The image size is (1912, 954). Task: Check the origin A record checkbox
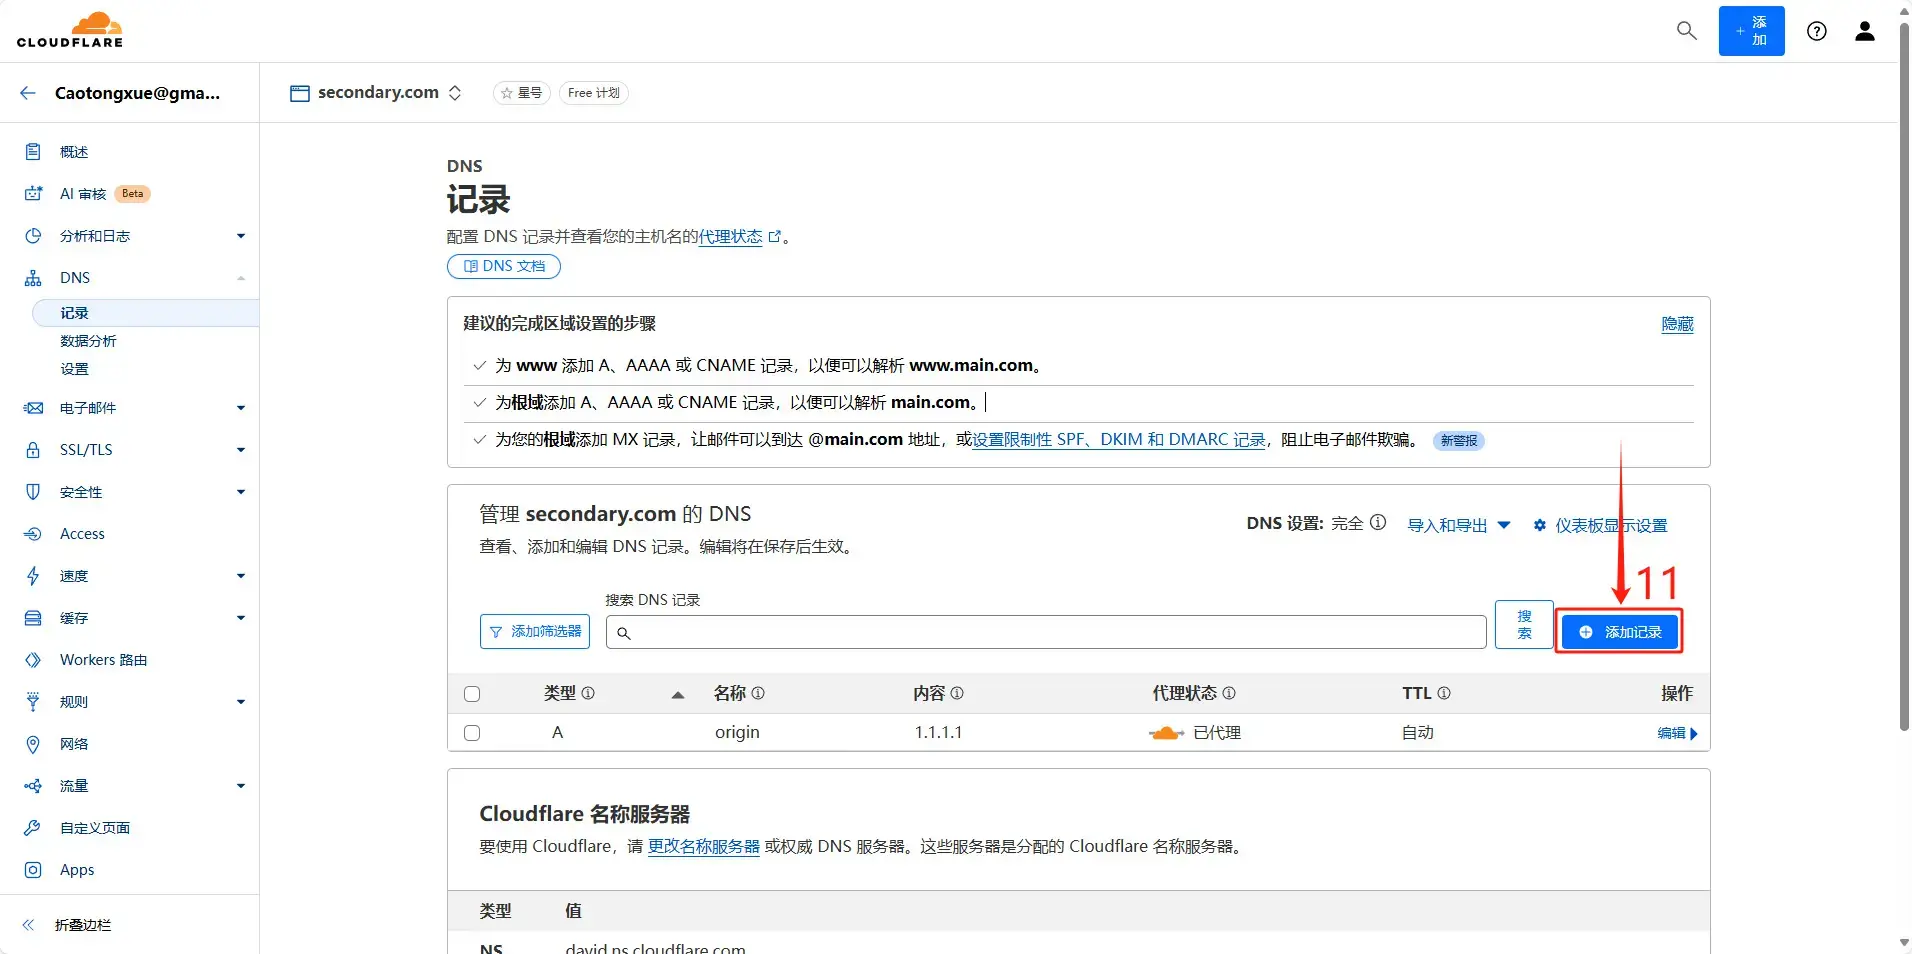point(472,733)
